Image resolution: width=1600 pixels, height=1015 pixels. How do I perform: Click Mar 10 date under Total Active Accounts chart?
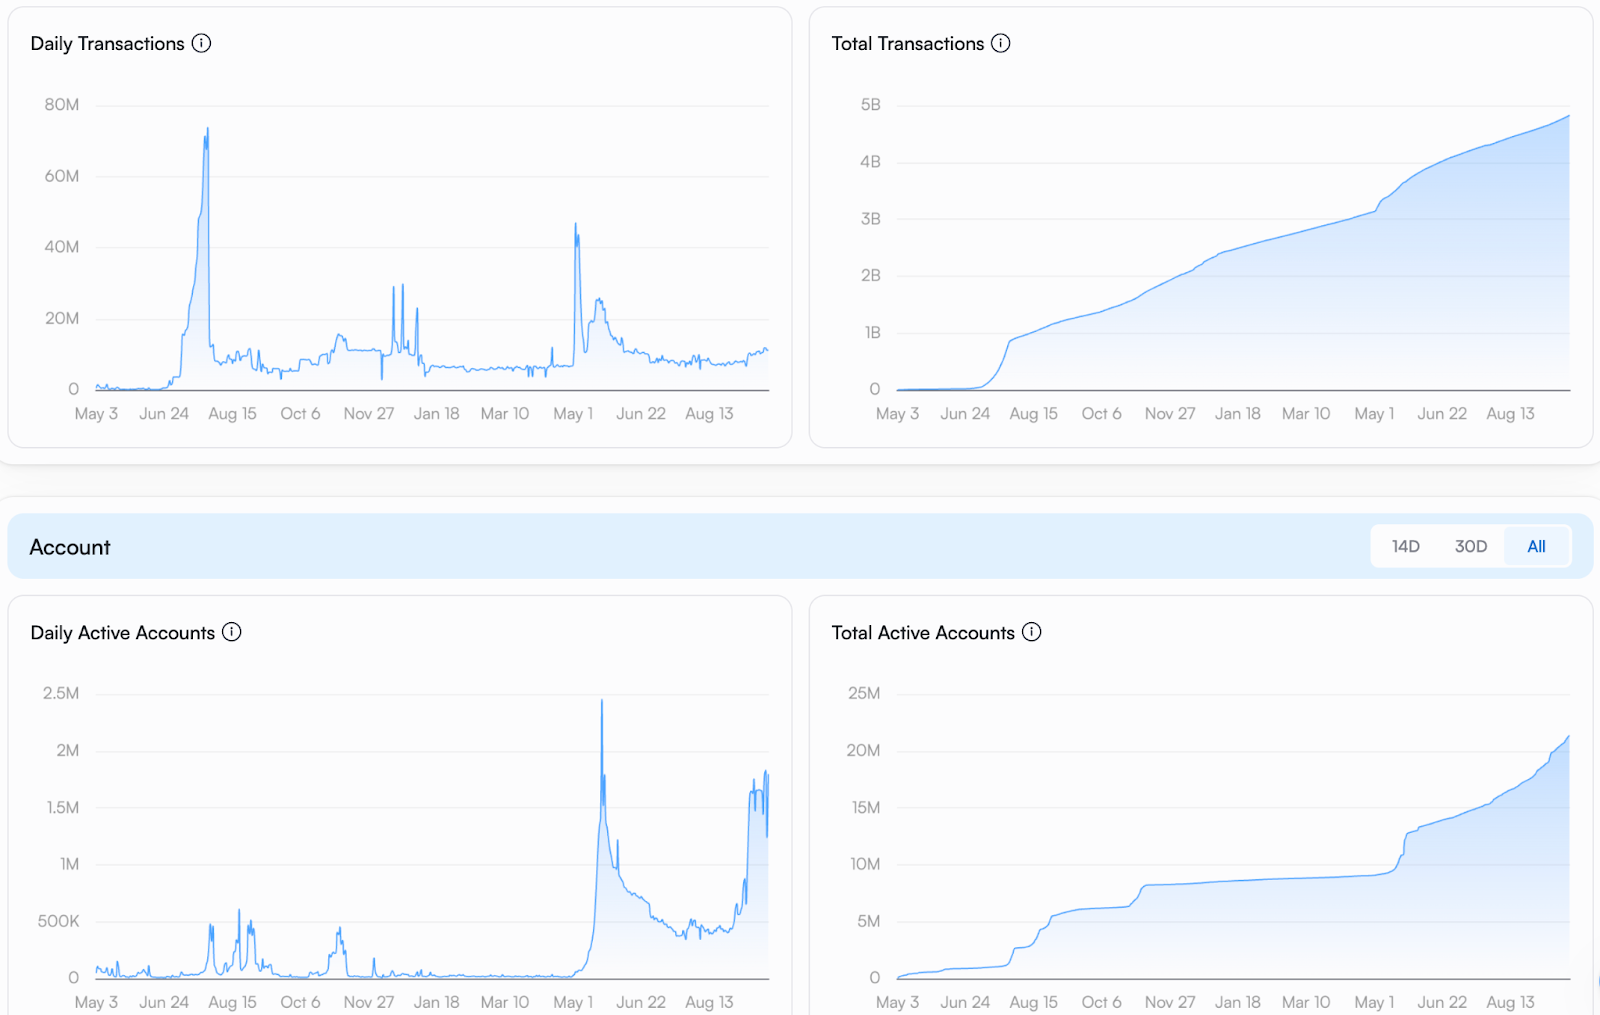click(1306, 1003)
